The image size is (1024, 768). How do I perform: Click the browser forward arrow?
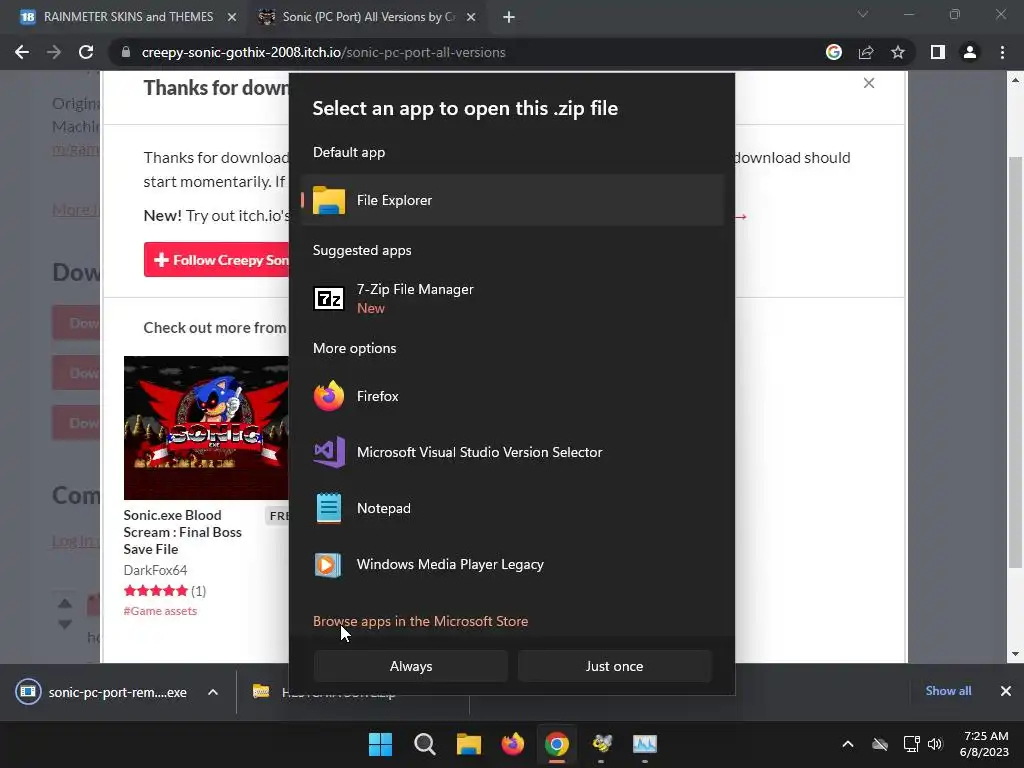pyautogui.click(x=54, y=52)
